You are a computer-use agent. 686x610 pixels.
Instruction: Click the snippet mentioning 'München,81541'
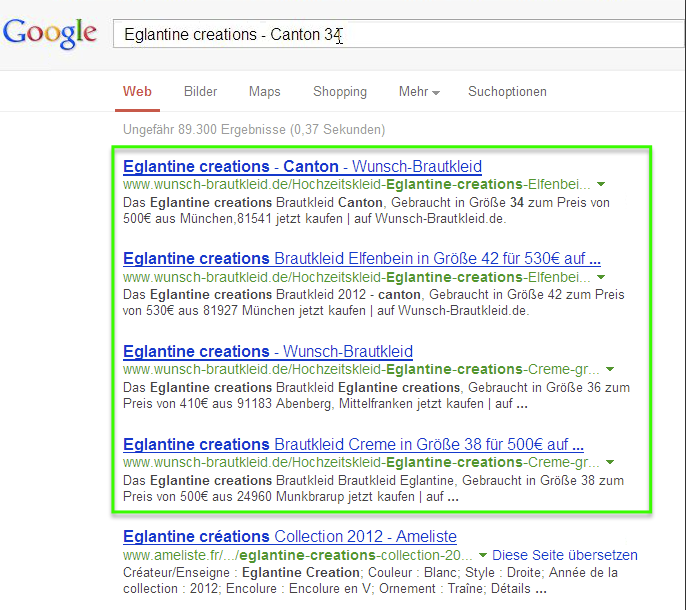coord(366,210)
